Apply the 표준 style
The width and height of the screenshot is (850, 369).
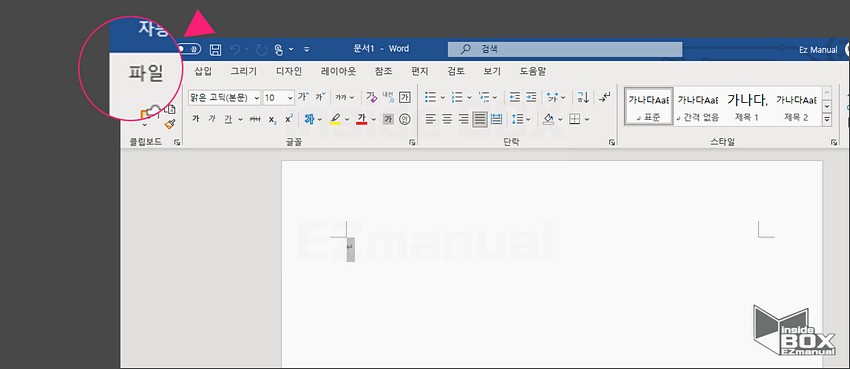pyautogui.click(x=648, y=106)
